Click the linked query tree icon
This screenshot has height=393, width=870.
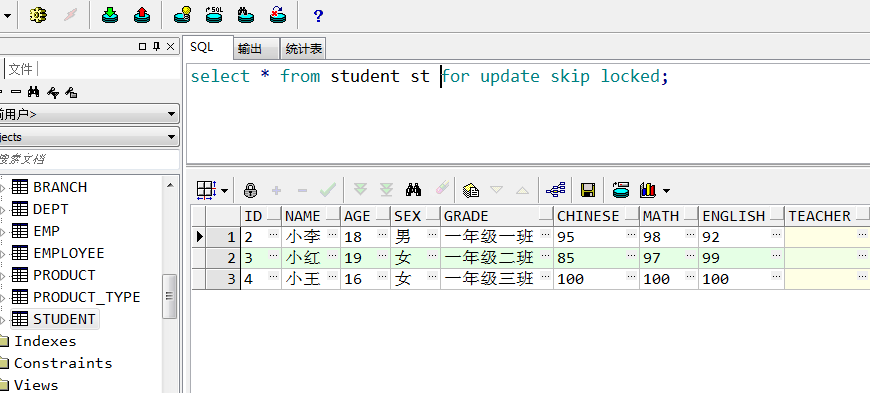click(555, 190)
